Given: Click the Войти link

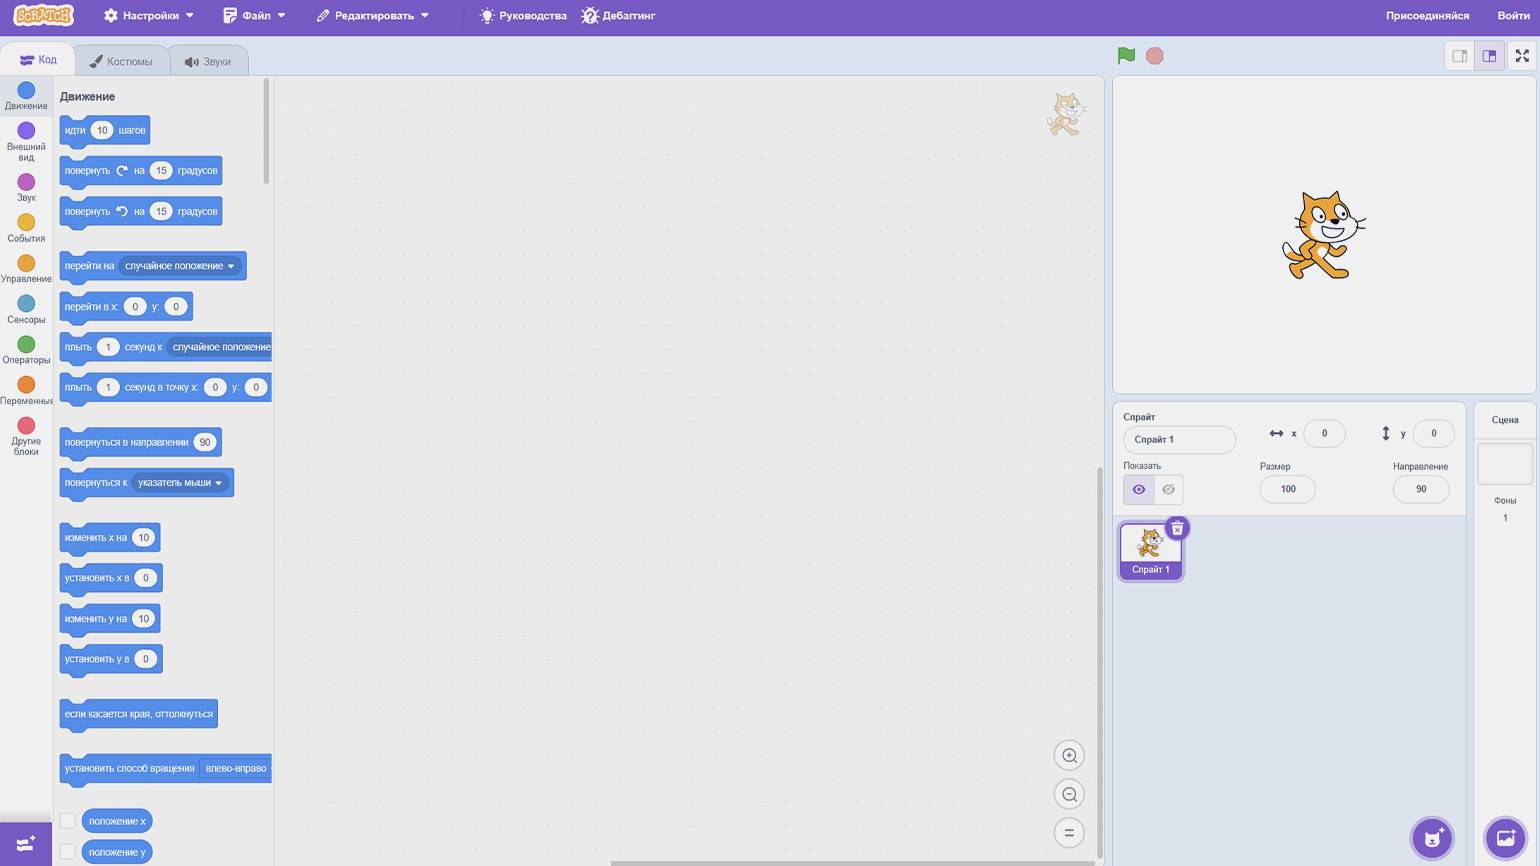Looking at the screenshot, I should coord(1512,16).
